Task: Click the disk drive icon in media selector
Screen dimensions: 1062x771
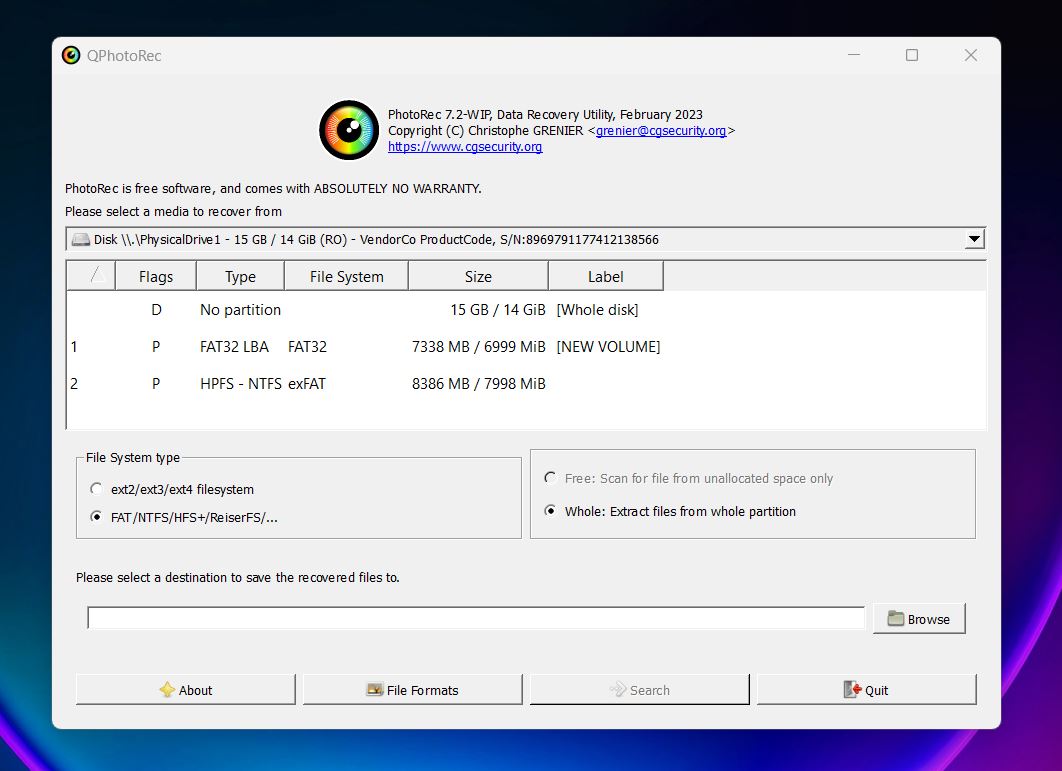Action: [x=81, y=239]
